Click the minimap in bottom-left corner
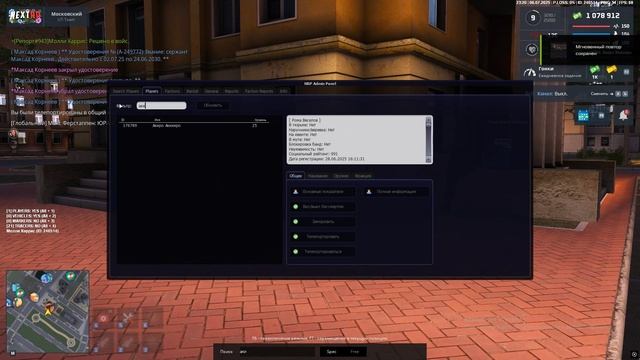640x360 pixels. (48, 311)
